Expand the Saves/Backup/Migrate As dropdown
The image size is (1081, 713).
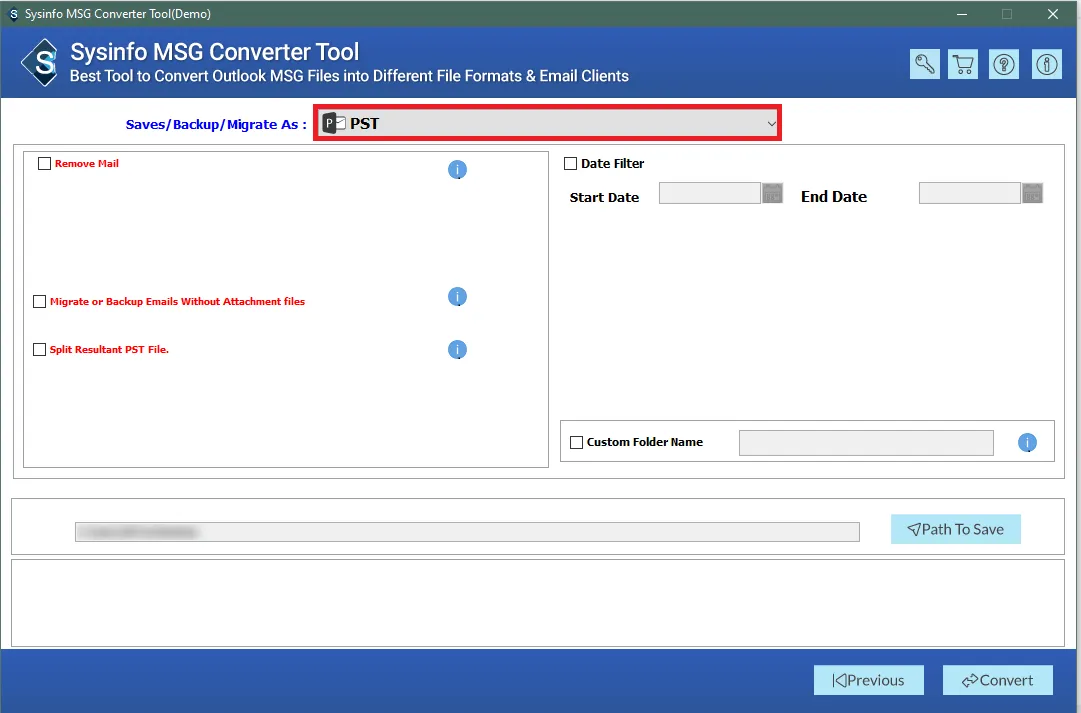coord(547,123)
